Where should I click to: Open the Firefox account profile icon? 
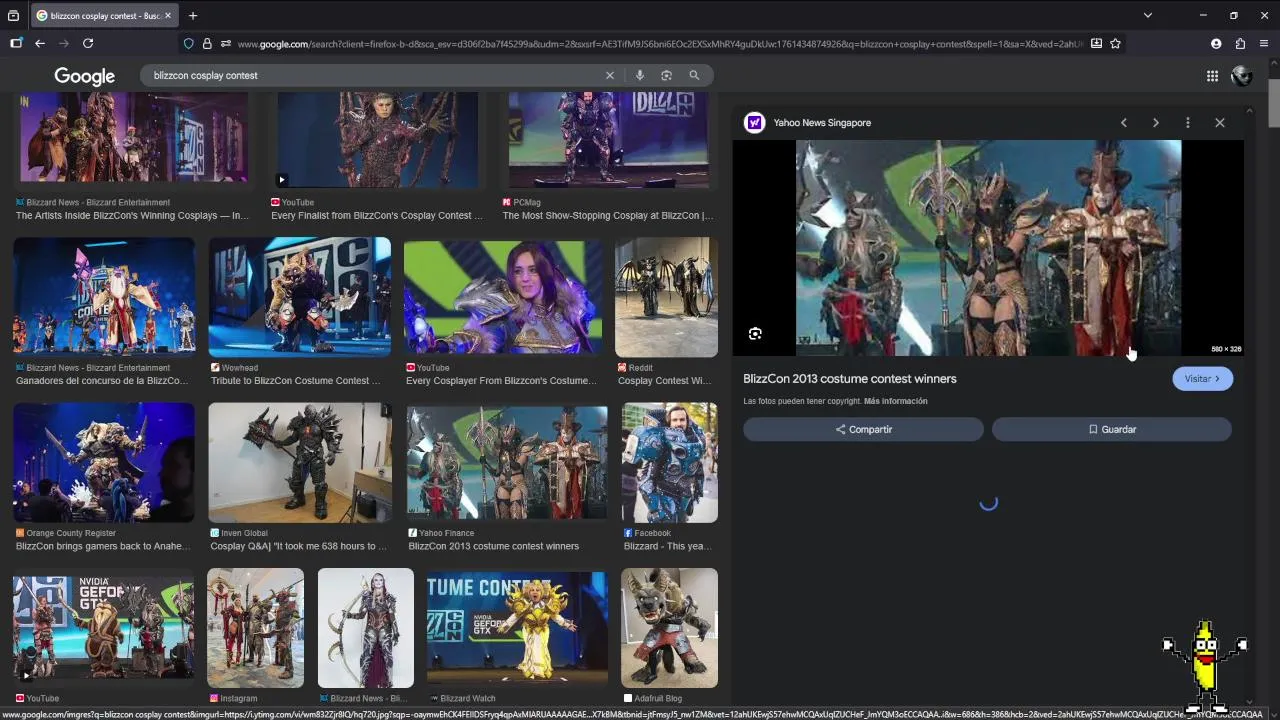1216,43
